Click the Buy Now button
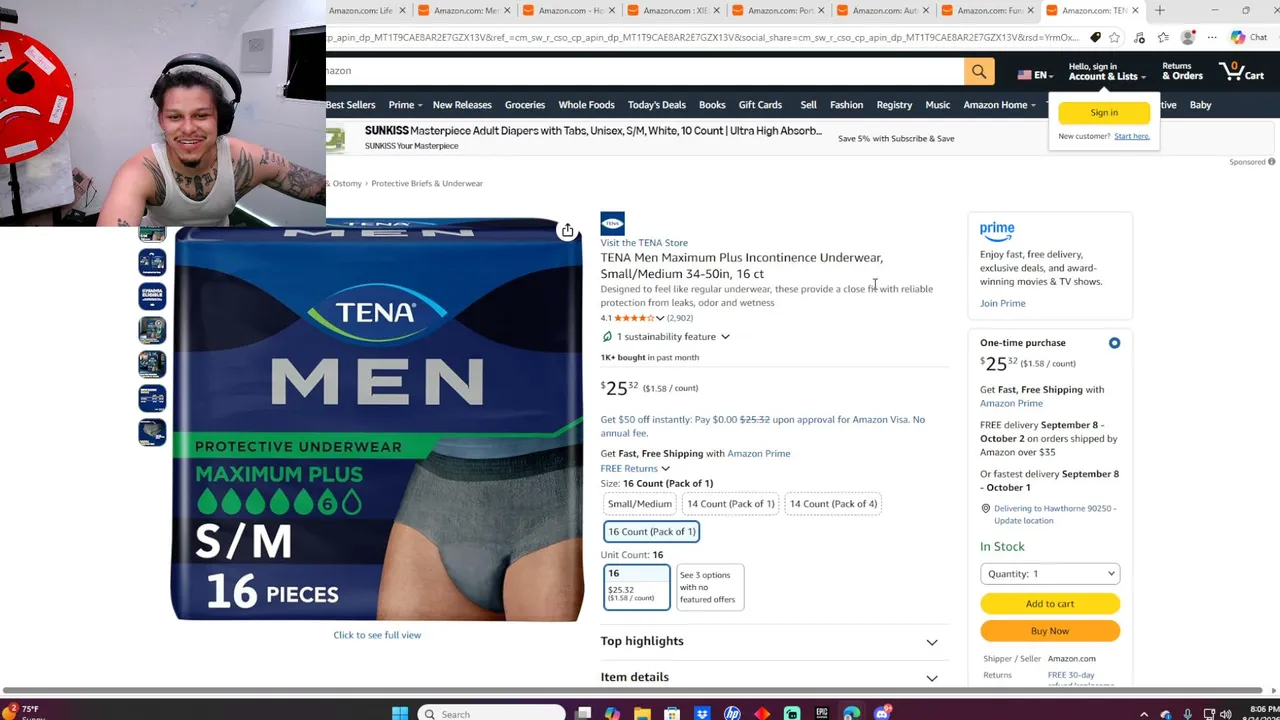1280x720 pixels. tap(1050, 631)
